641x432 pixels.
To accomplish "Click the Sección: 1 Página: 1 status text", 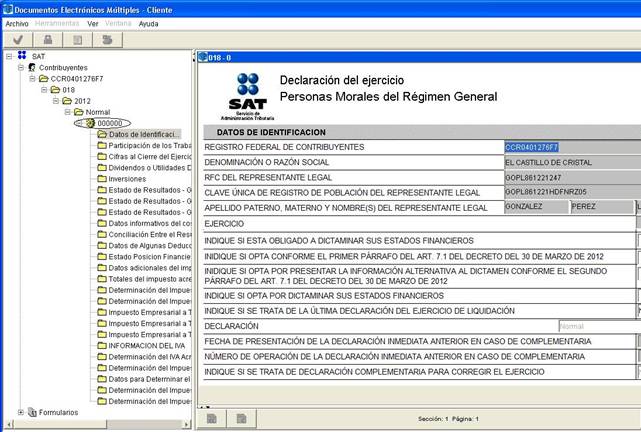I will (x=448, y=419).
